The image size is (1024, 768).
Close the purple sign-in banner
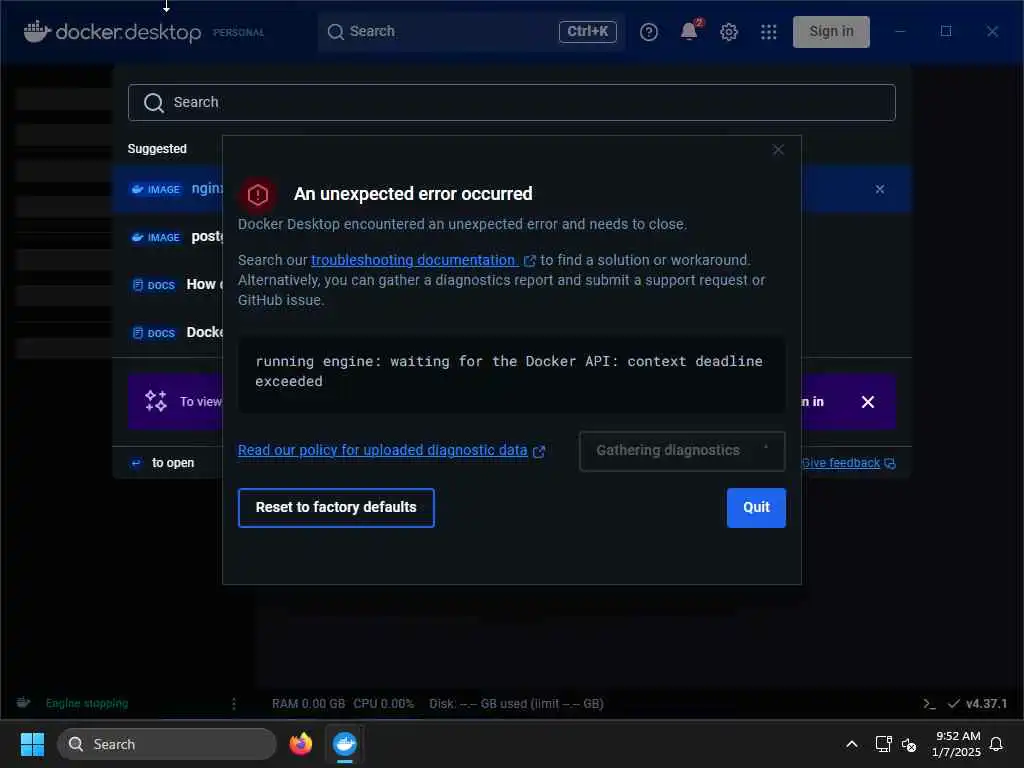click(867, 402)
